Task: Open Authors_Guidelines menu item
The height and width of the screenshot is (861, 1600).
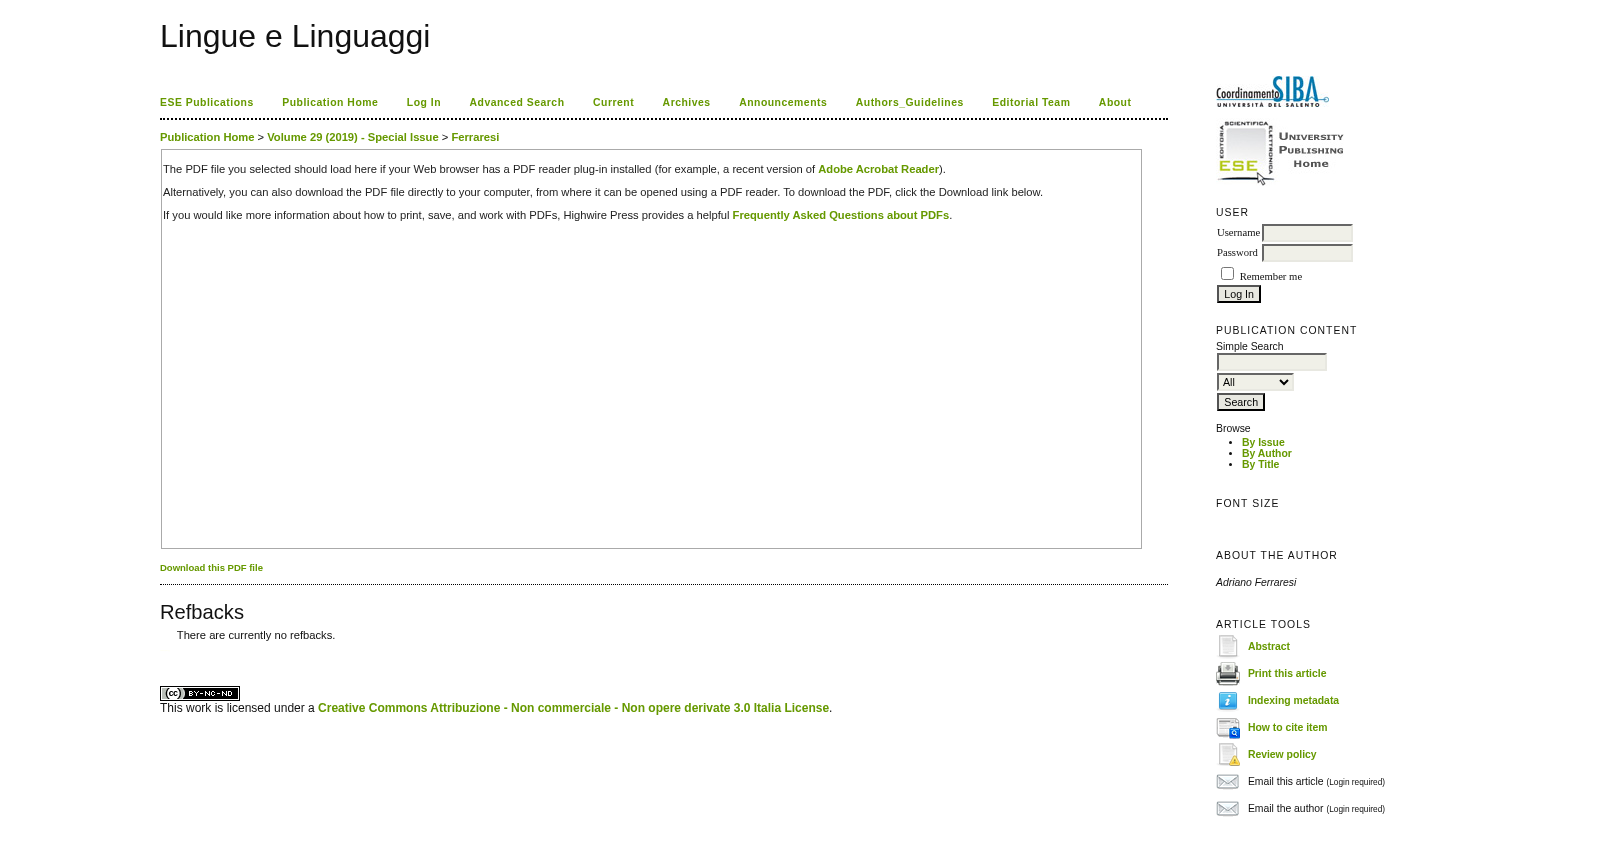Action: point(910,102)
